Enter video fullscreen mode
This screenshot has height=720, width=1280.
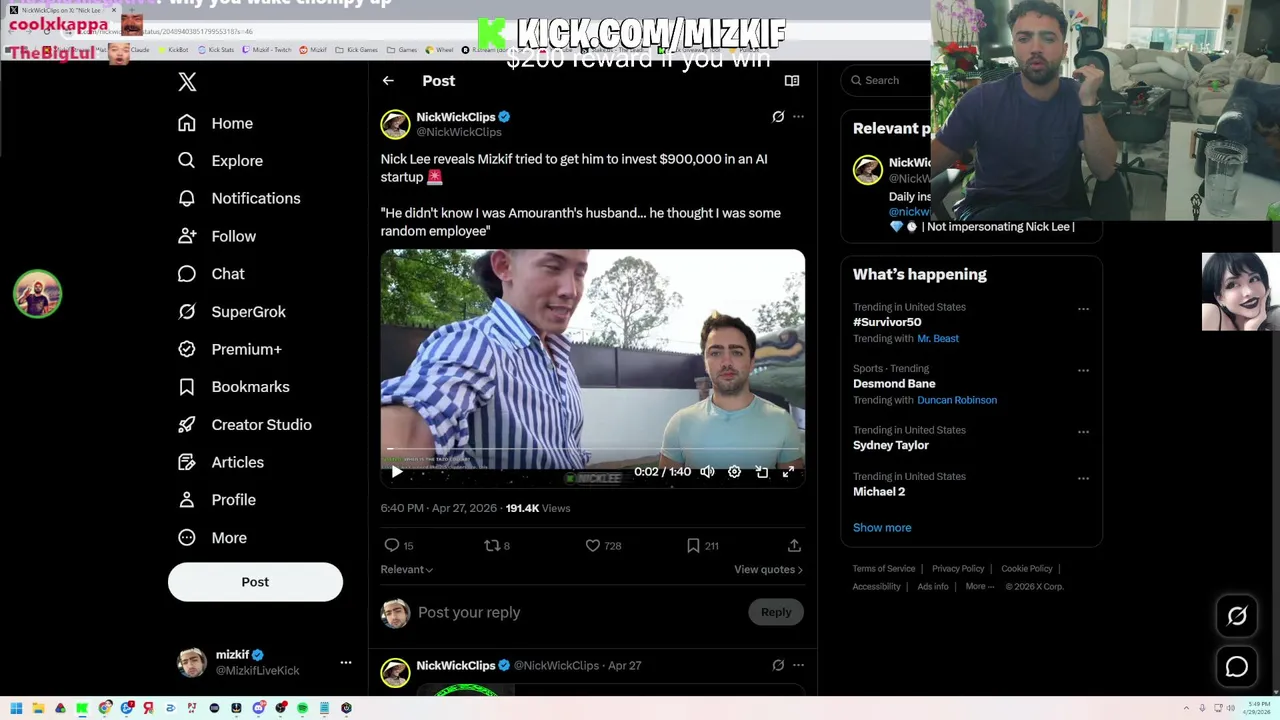tap(788, 472)
